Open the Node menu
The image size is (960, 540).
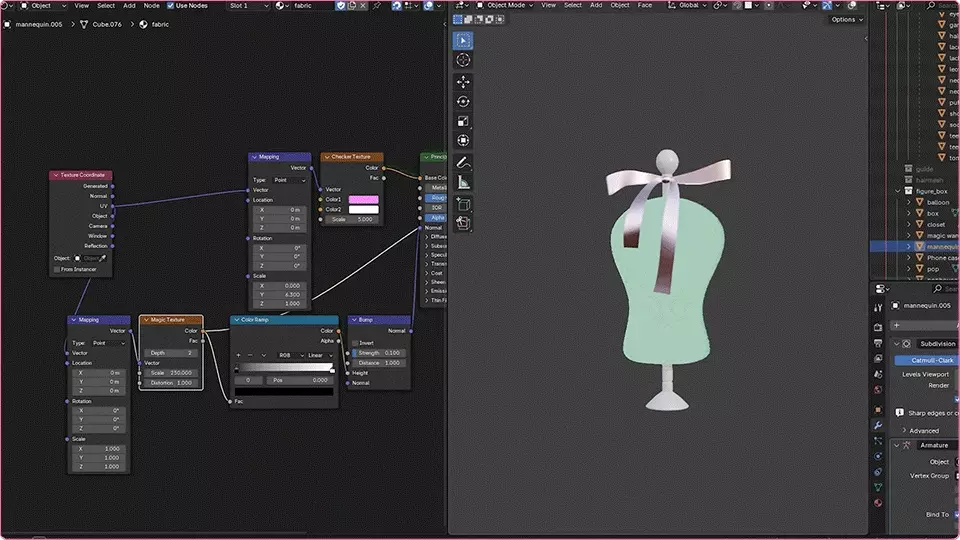(151, 6)
